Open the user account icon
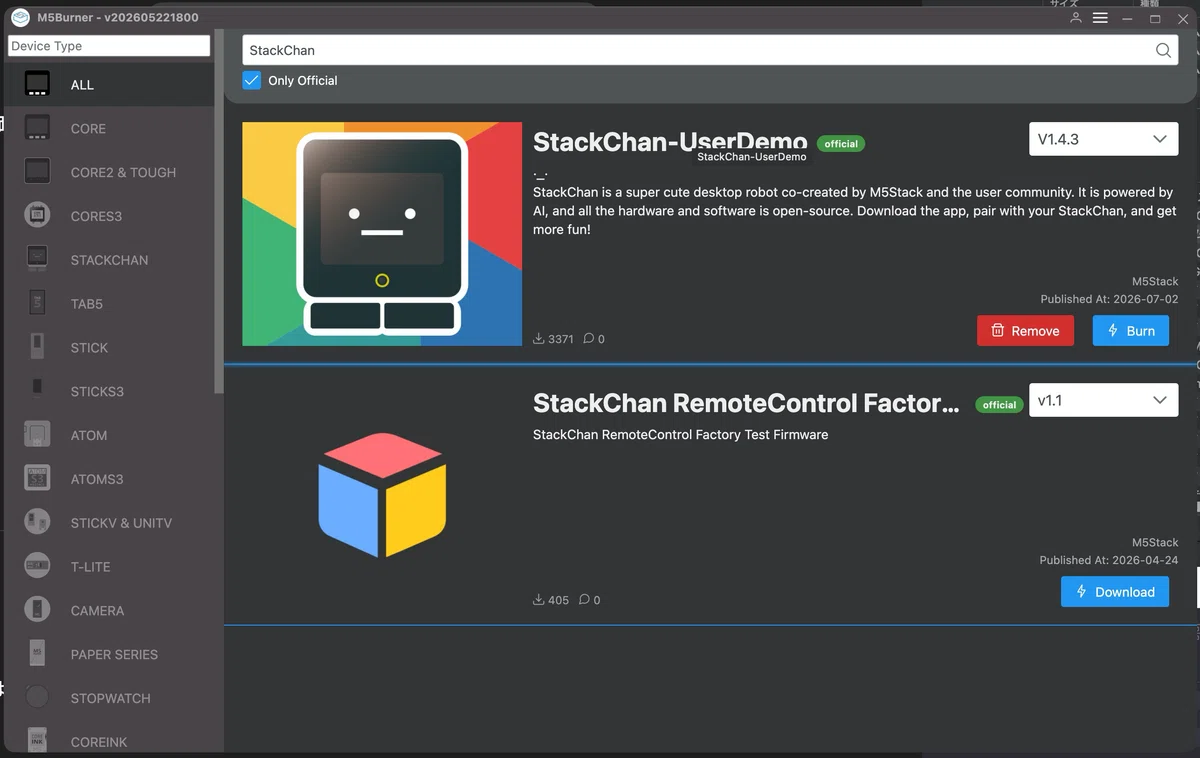The width and height of the screenshot is (1200, 758). point(1076,18)
